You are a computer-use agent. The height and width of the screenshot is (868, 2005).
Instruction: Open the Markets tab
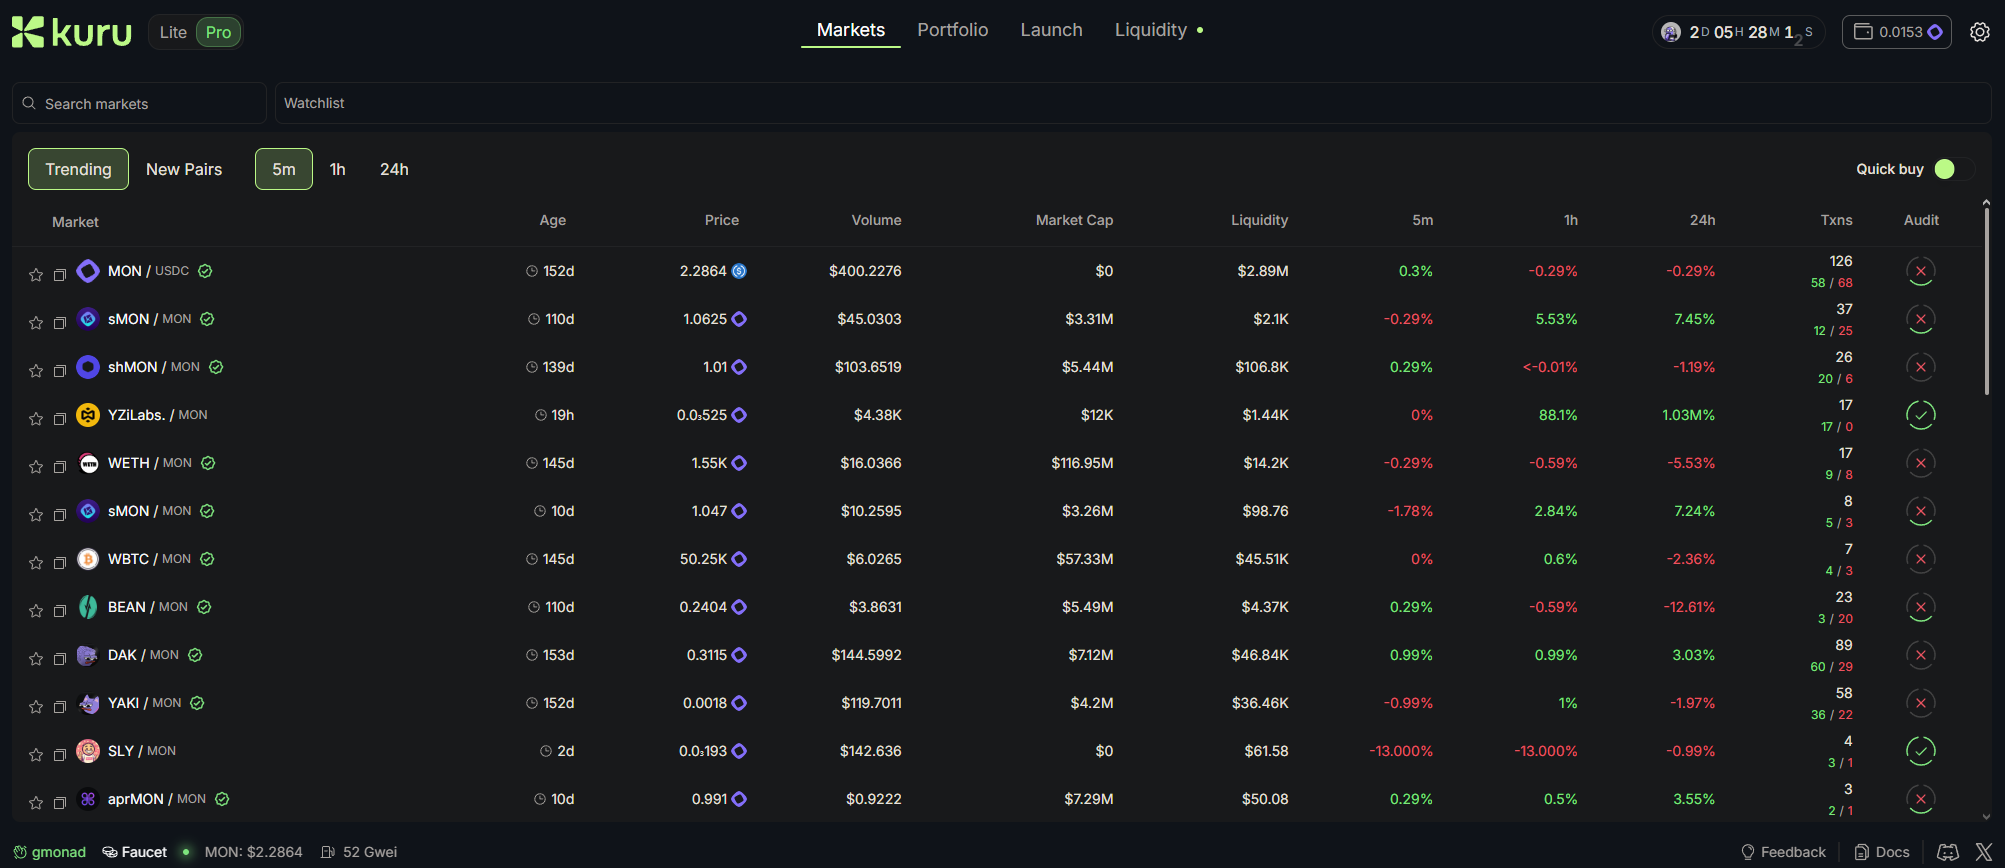pyautogui.click(x=851, y=30)
